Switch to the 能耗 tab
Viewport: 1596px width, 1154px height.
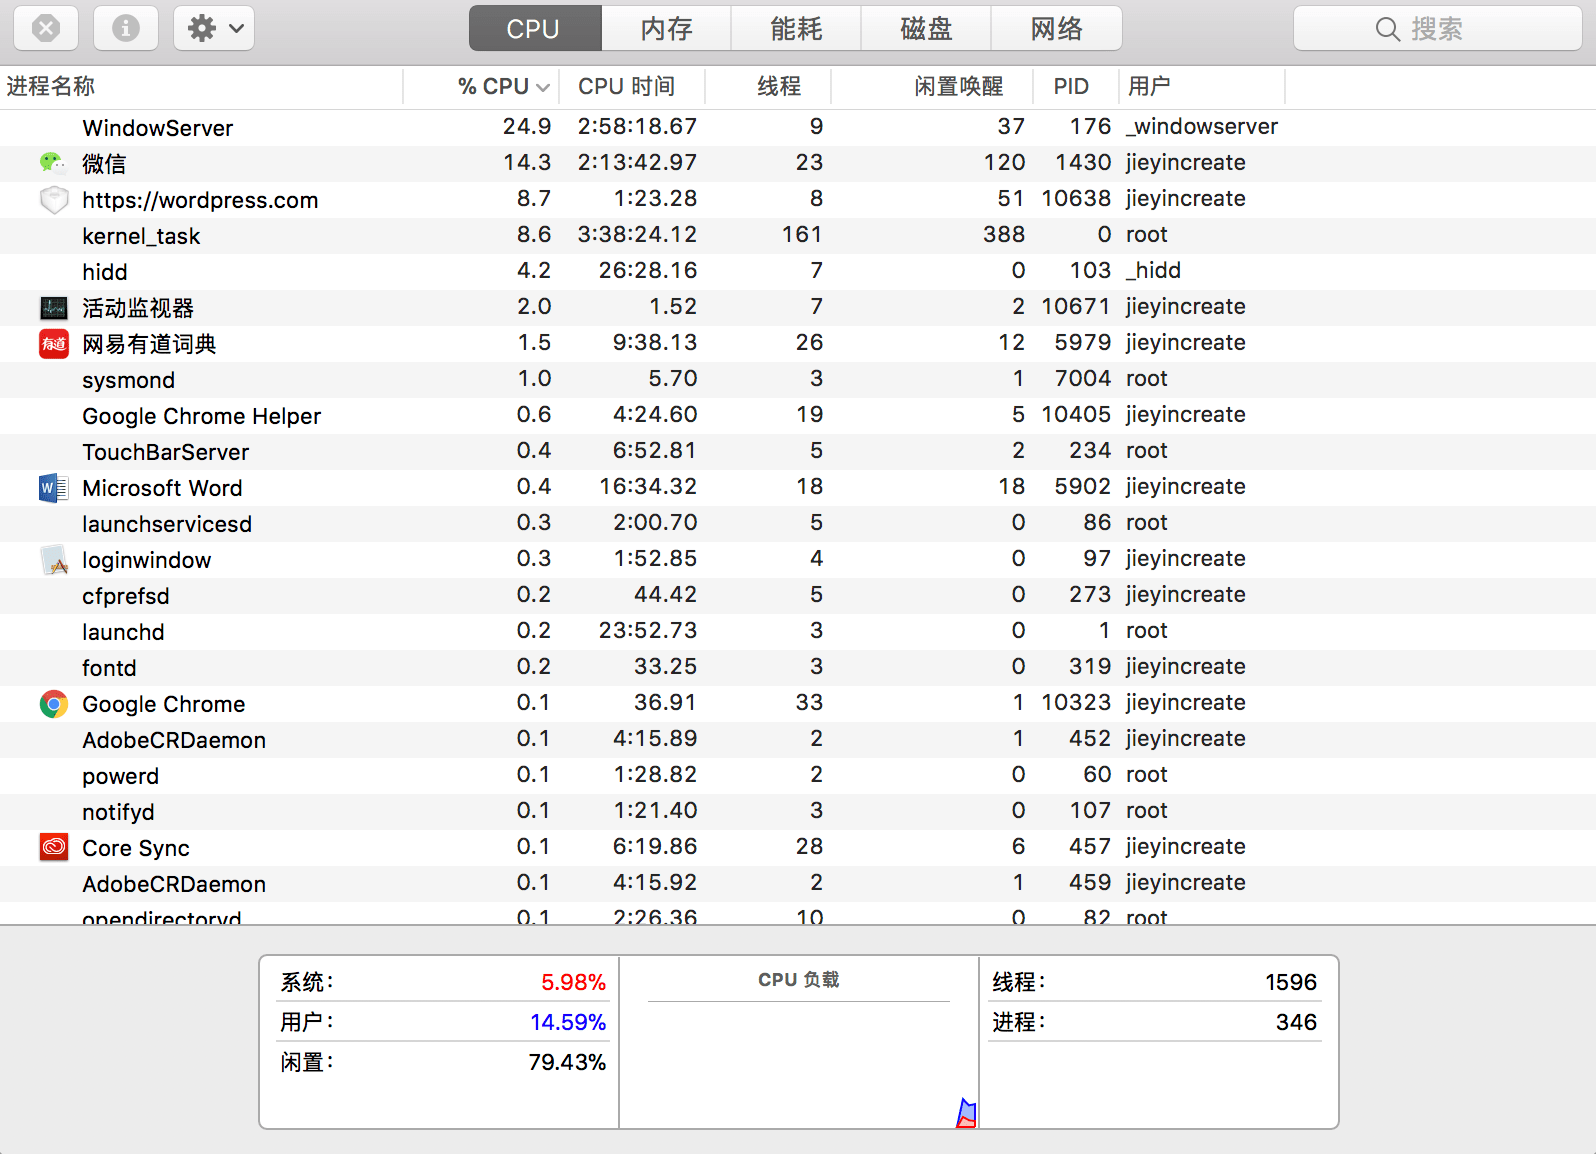[797, 28]
